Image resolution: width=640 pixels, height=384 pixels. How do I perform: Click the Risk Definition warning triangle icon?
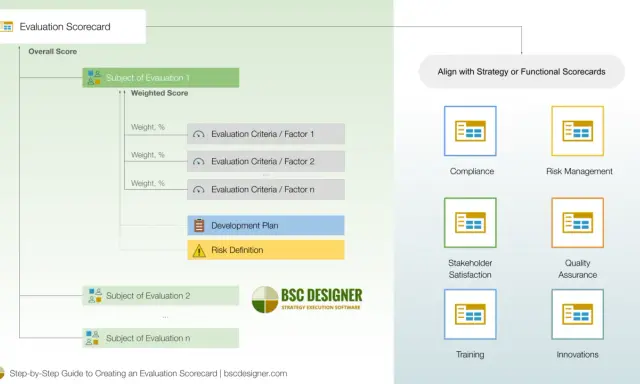[x=199, y=251]
